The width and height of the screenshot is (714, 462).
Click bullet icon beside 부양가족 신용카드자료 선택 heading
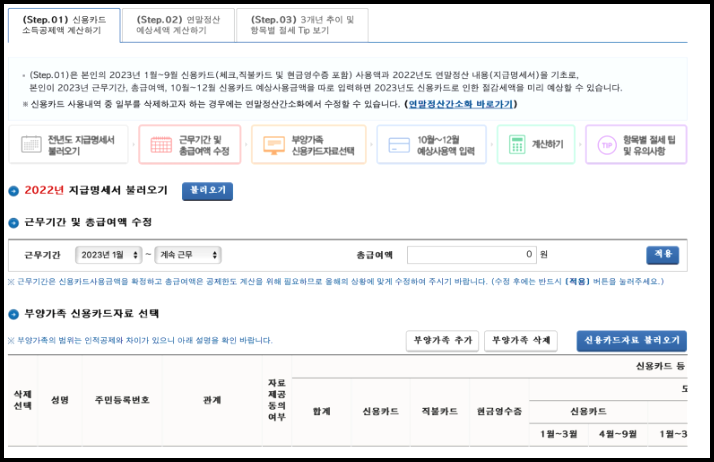tap(14, 314)
